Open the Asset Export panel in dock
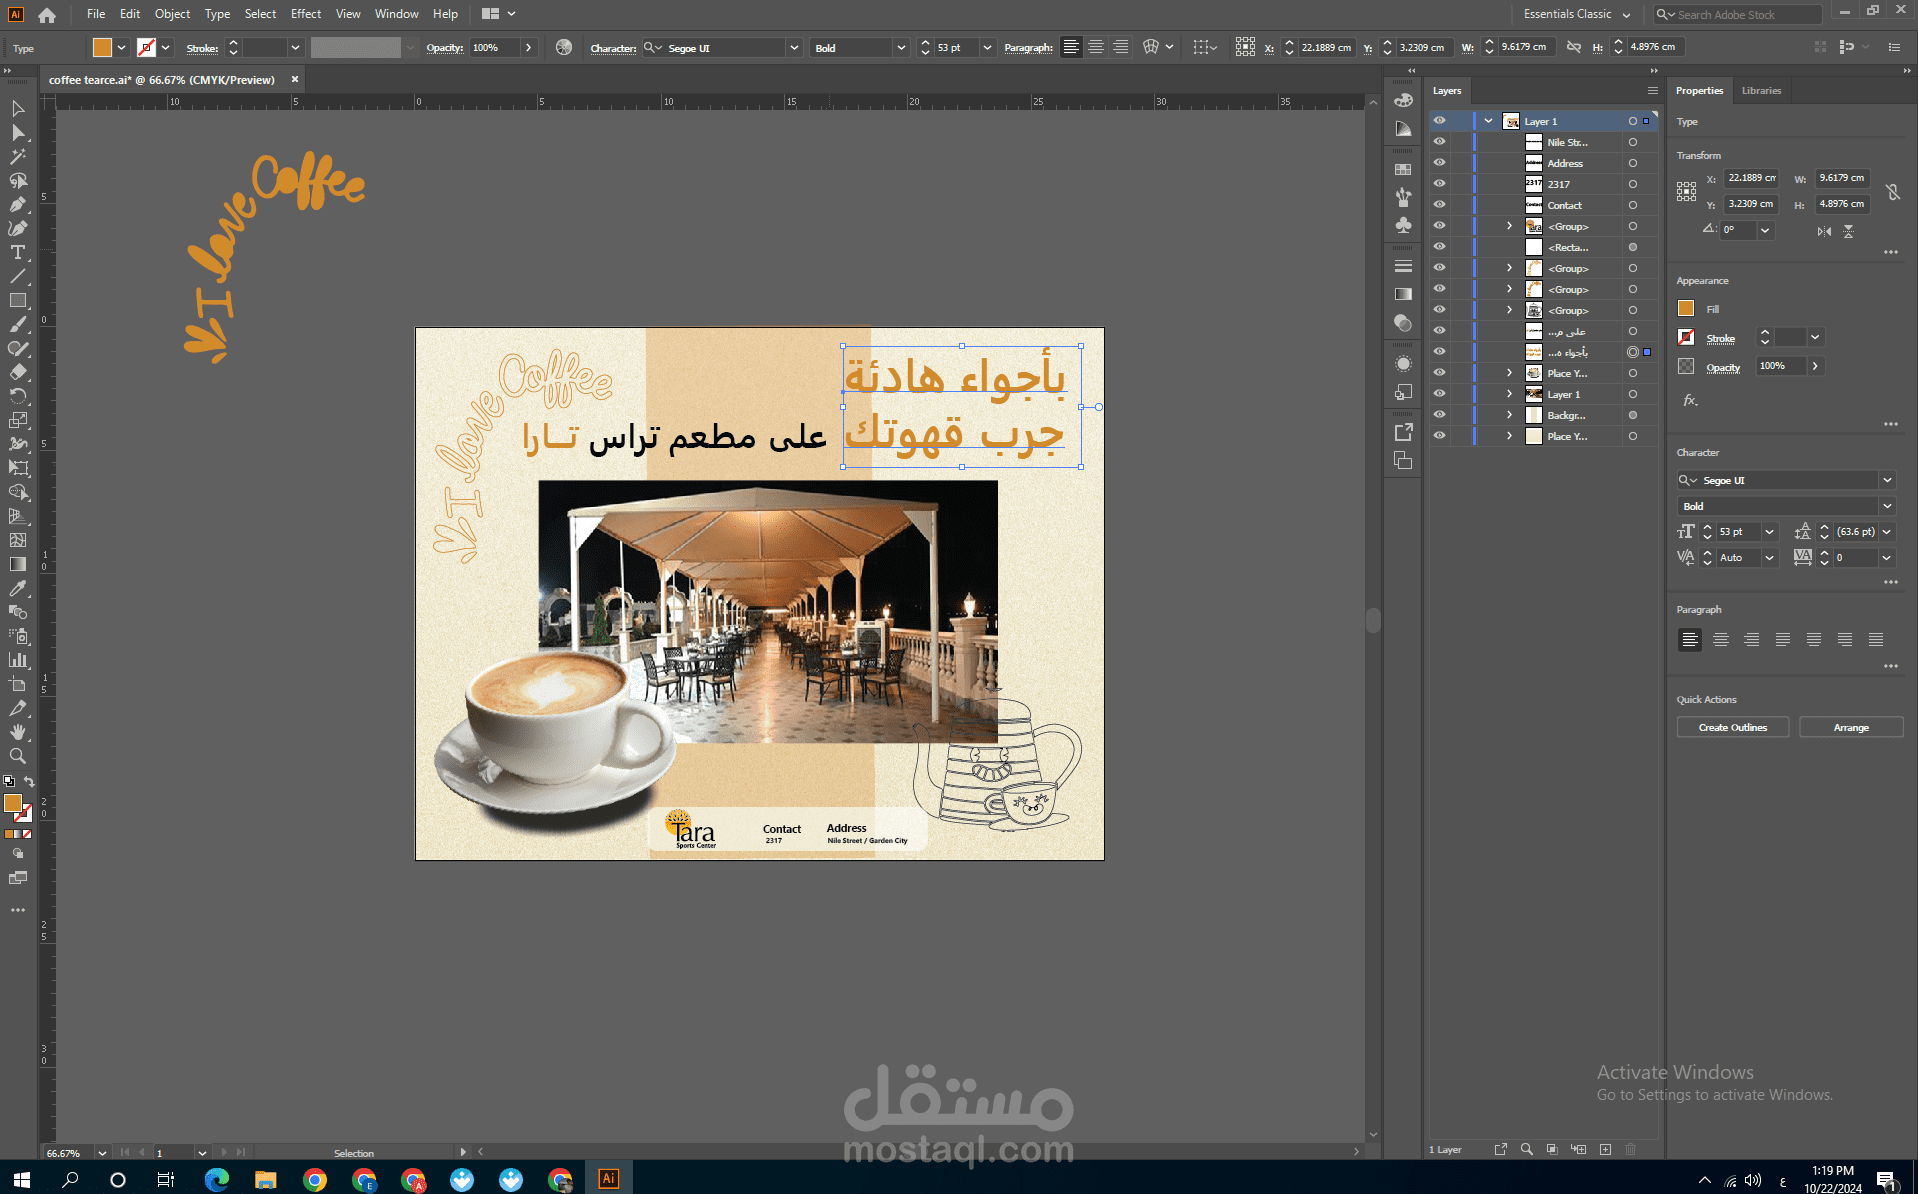This screenshot has height=1194, width=1918. (x=1404, y=432)
